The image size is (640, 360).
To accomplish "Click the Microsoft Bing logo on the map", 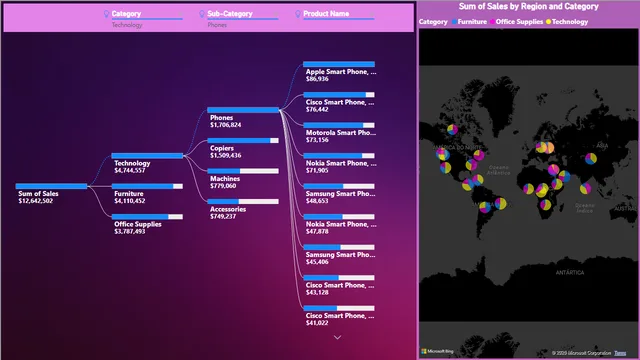I will (437, 351).
